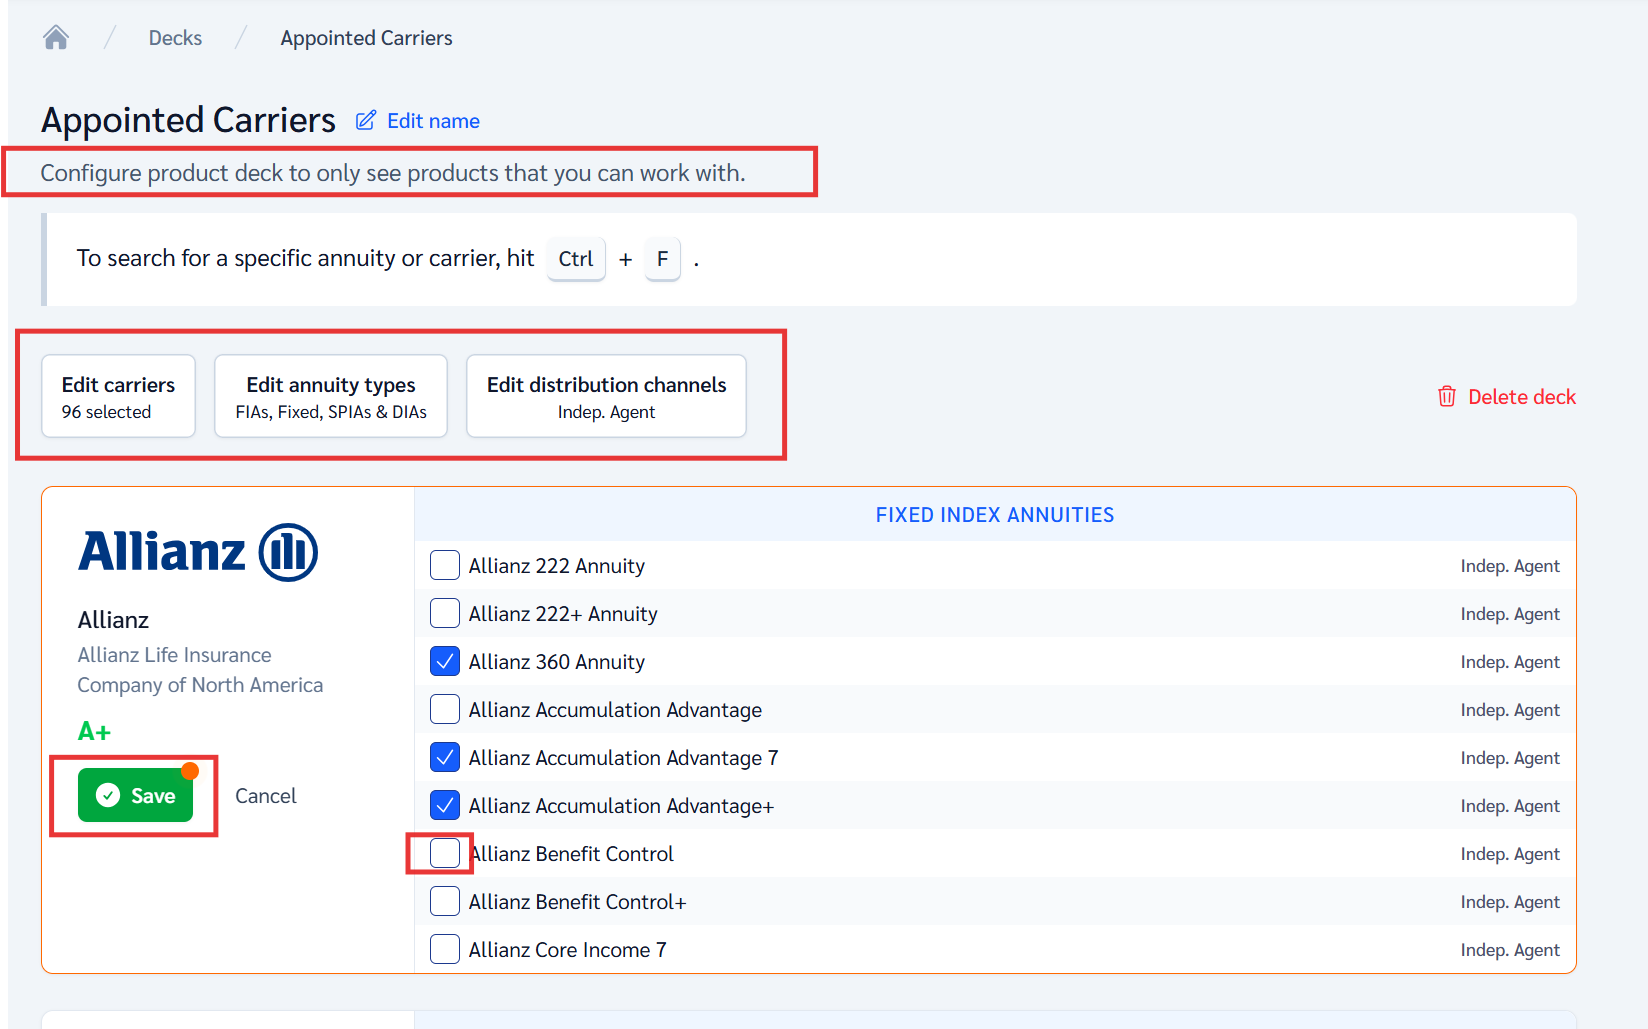
Task: Click Indep. Agent on Allianz Accumulation Advantage 7 row
Action: coord(1510,758)
